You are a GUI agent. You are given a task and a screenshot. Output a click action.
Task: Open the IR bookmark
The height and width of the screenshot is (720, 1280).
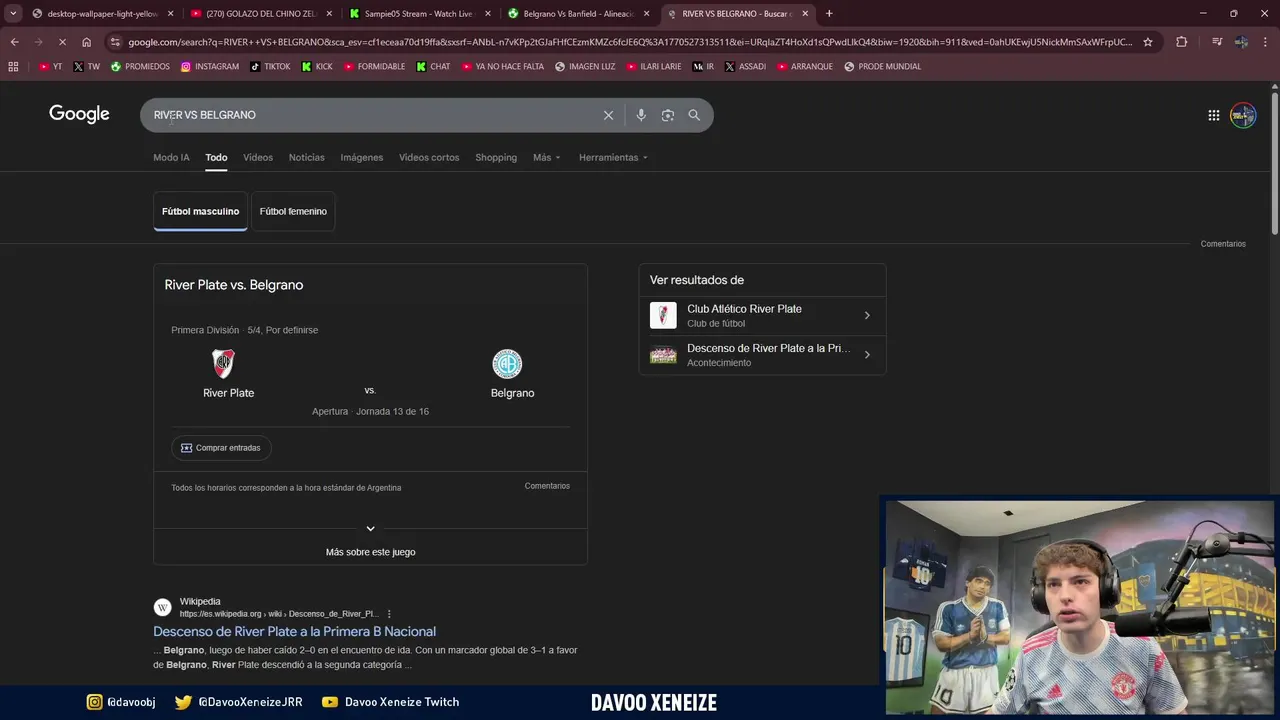click(x=704, y=67)
